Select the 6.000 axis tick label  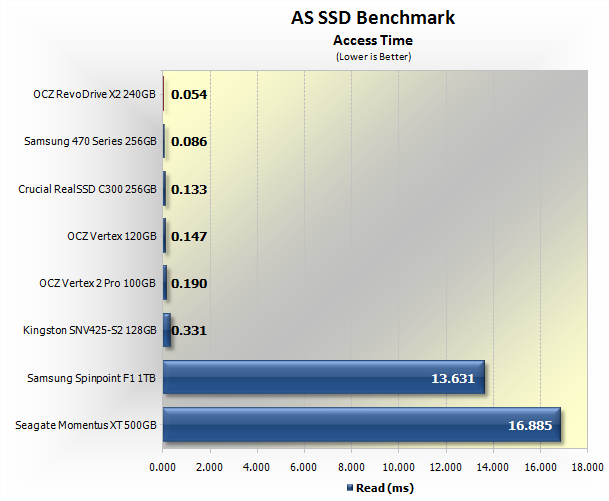(x=304, y=467)
